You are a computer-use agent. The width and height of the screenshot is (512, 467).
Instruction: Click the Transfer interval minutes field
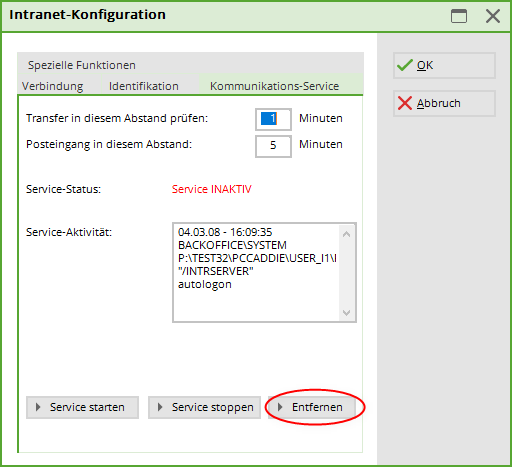click(x=273, y=119)
